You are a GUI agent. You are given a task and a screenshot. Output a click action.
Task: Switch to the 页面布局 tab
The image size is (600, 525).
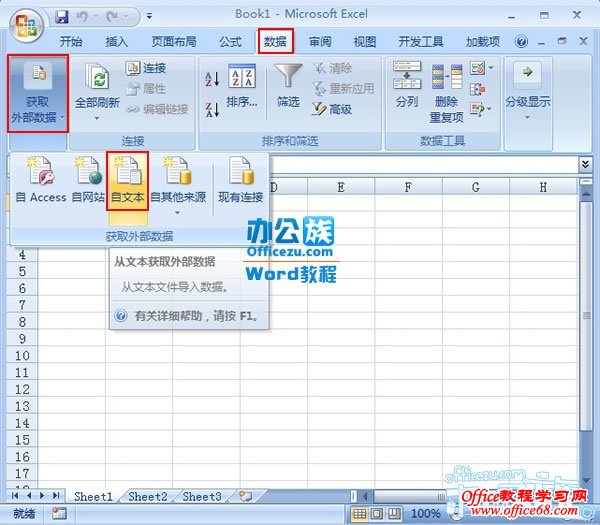pyautogui.click(x=174, y=42)
